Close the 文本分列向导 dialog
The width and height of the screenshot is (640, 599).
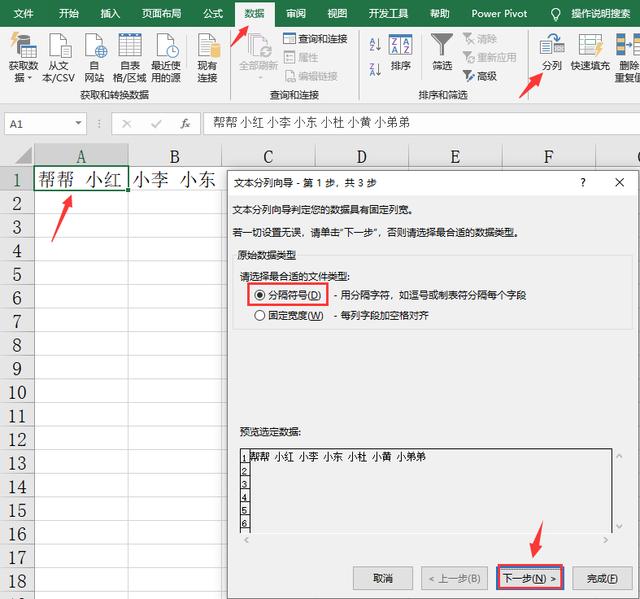[619, 182]
